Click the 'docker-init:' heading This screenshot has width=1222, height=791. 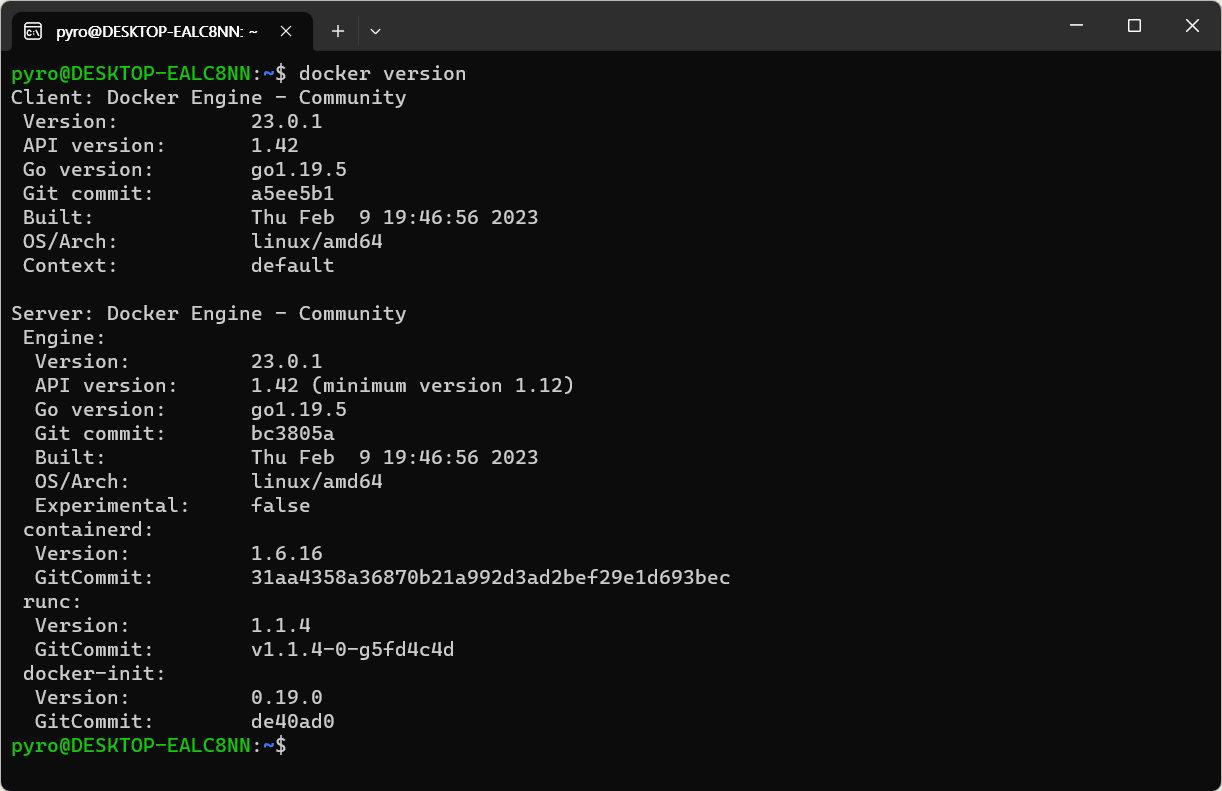94,674
